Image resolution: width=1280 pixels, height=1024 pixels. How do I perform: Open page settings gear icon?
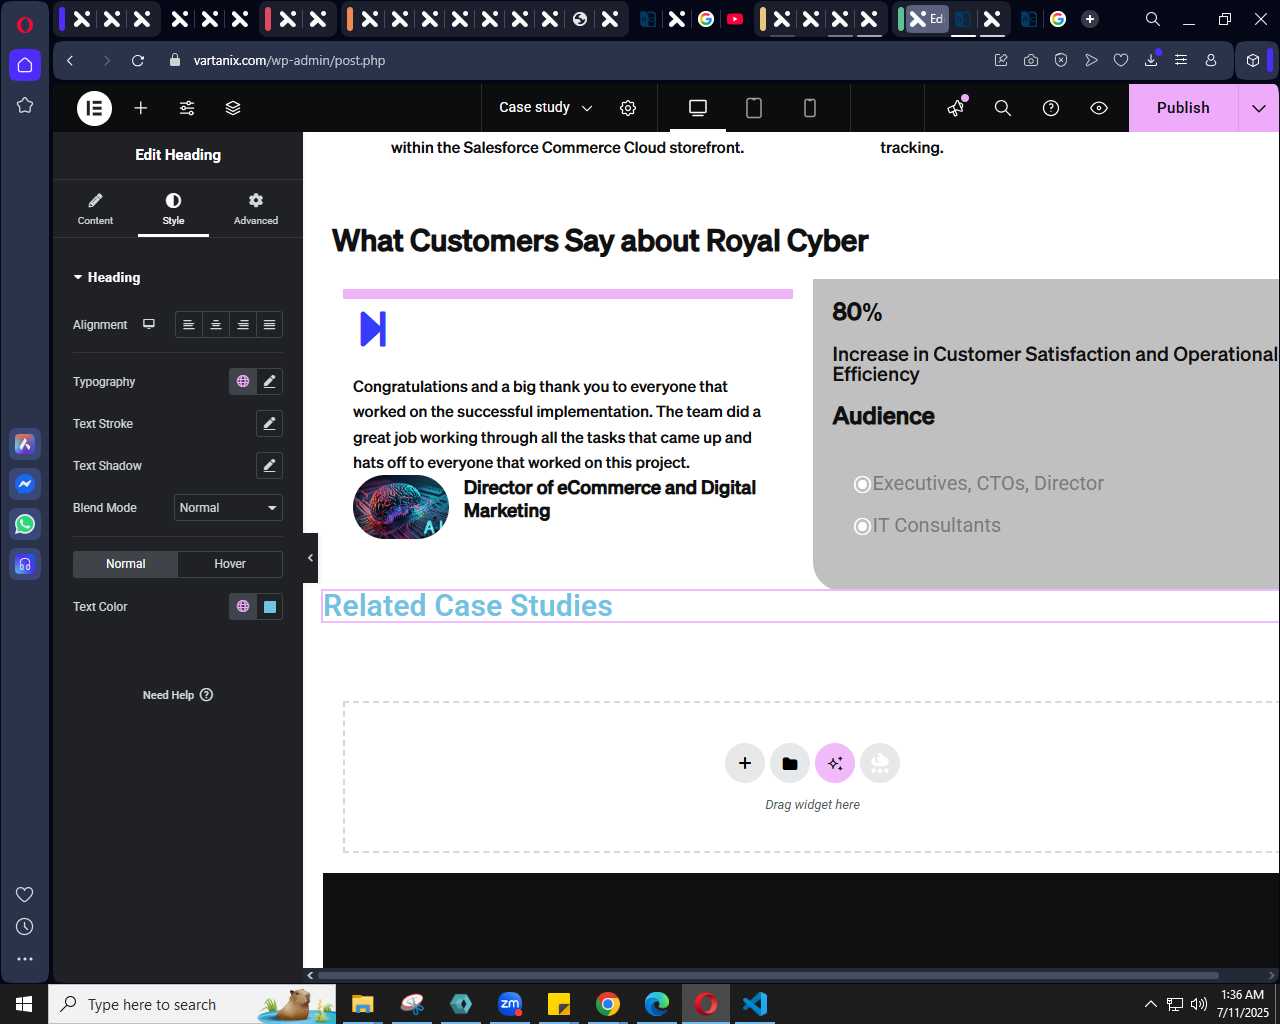tap(628, 108)
